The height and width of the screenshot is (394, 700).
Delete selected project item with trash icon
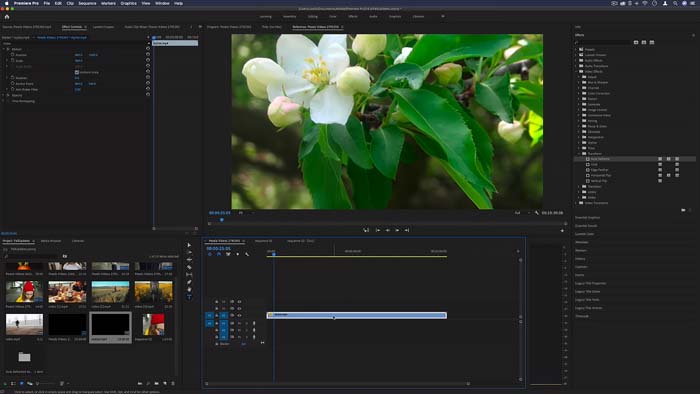point(173,383)
